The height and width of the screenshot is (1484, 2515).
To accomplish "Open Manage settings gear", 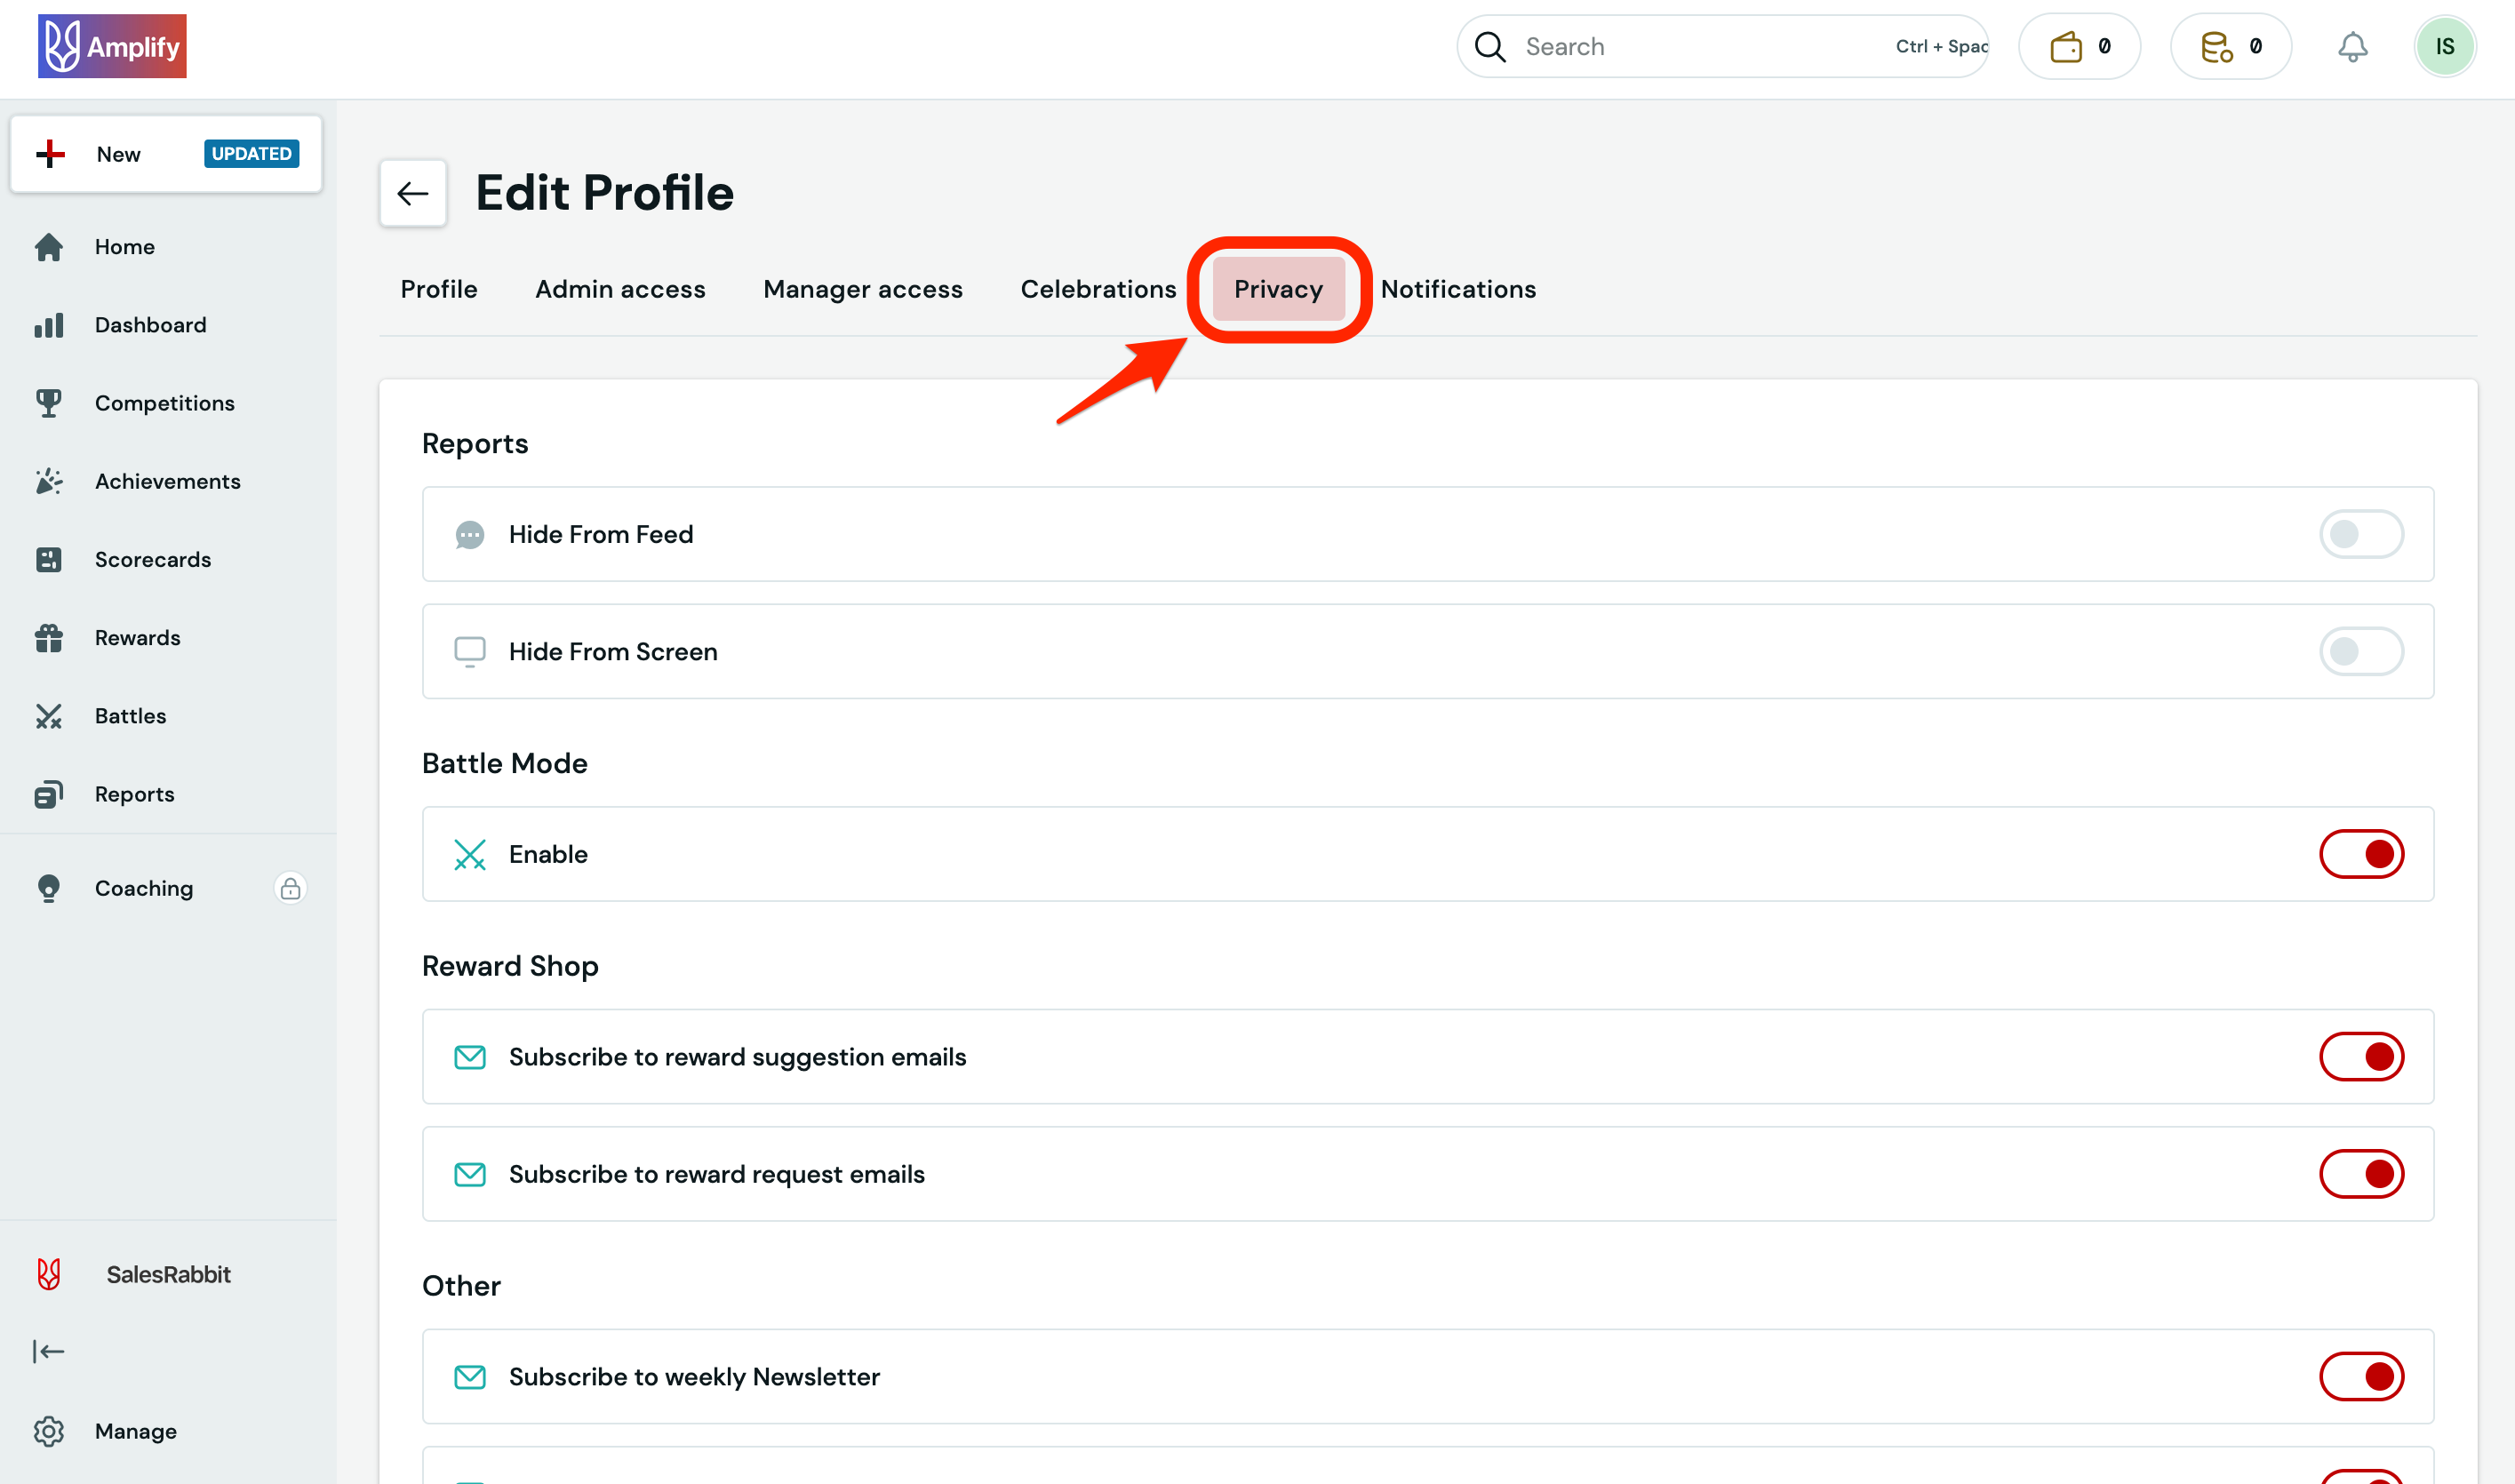I will point(49,1431).
